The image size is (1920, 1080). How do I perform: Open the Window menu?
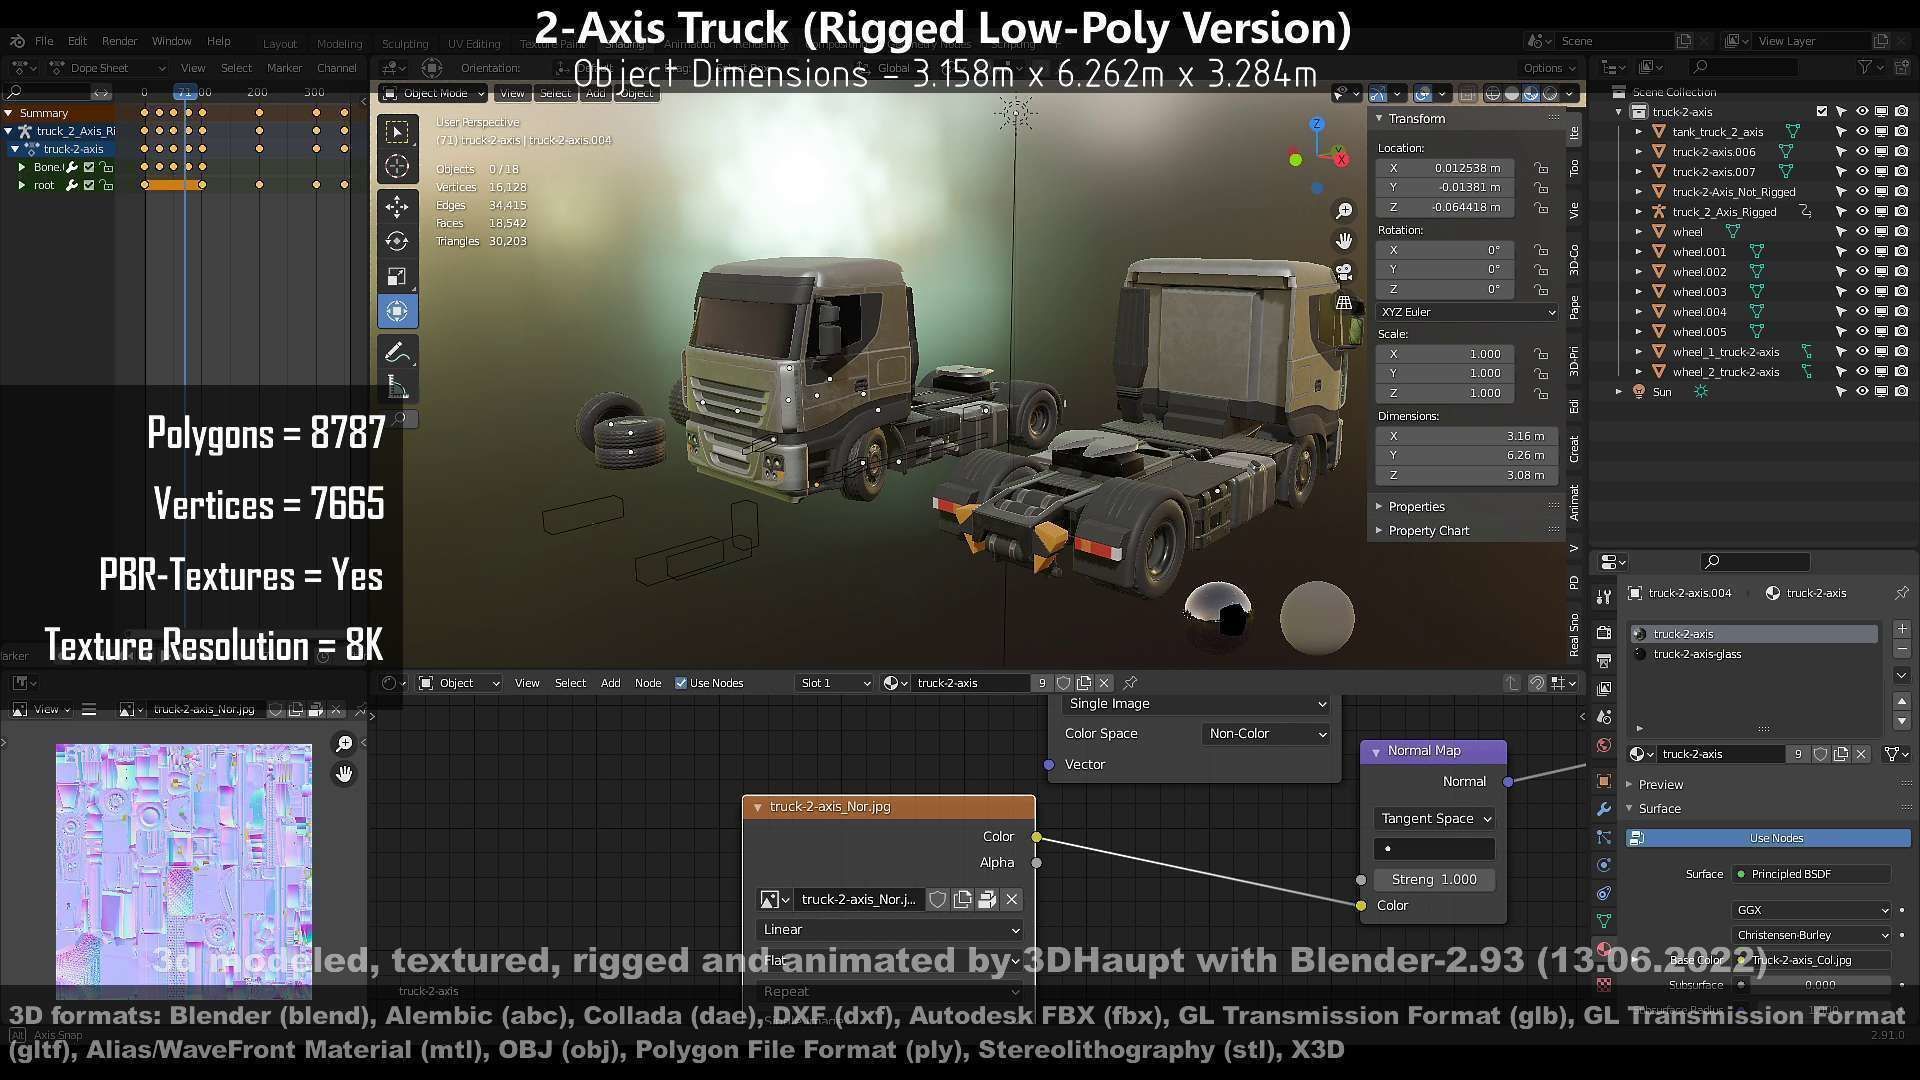[171, 41]
